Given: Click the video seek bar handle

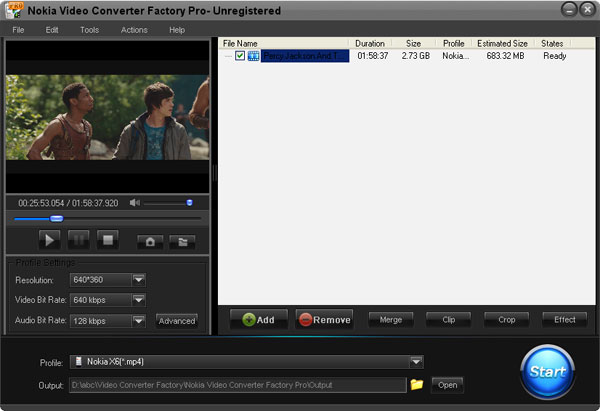Looking at the screenshot, I should pos(57,218).
